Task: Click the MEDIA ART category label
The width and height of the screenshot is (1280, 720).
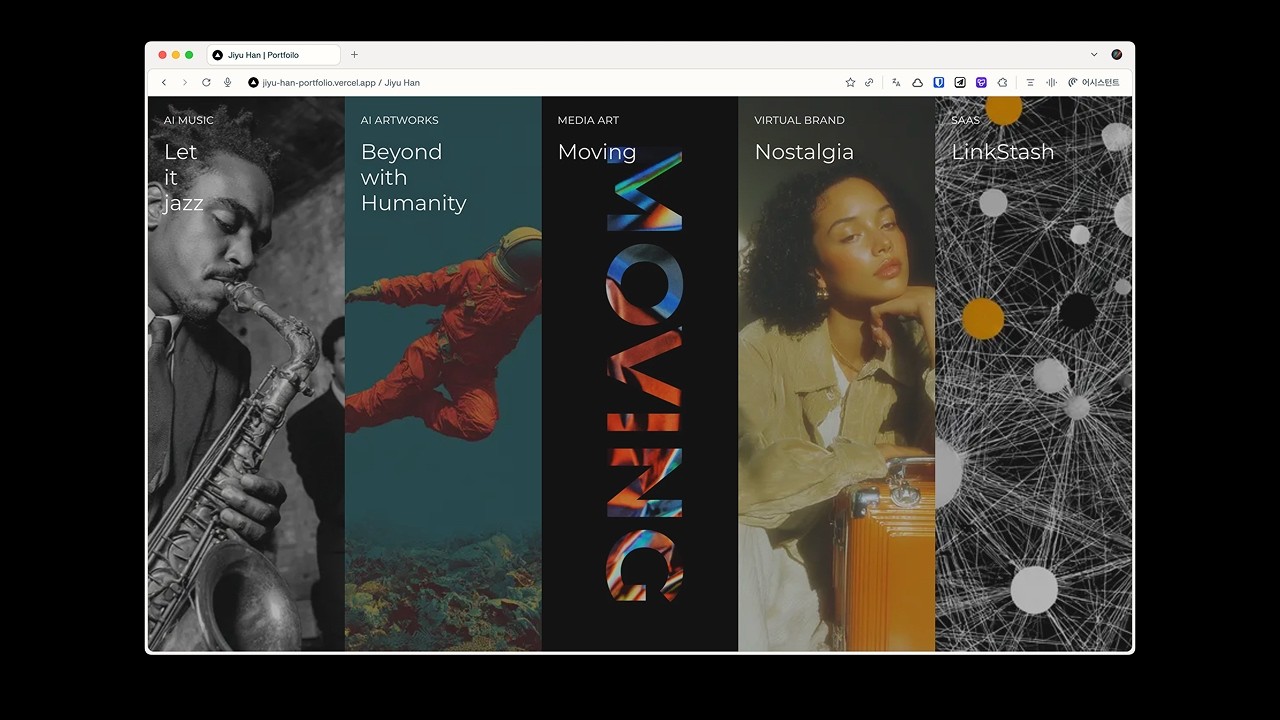Action: (588, 120)
